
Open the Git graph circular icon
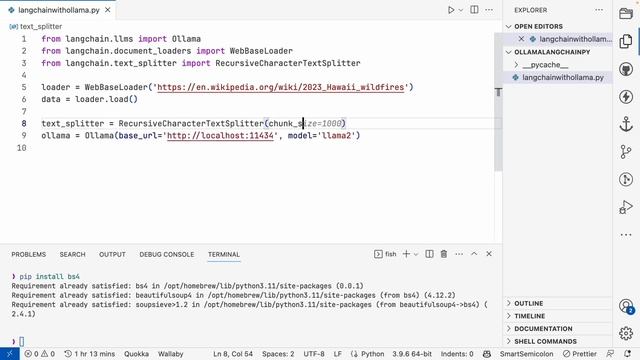626,179
